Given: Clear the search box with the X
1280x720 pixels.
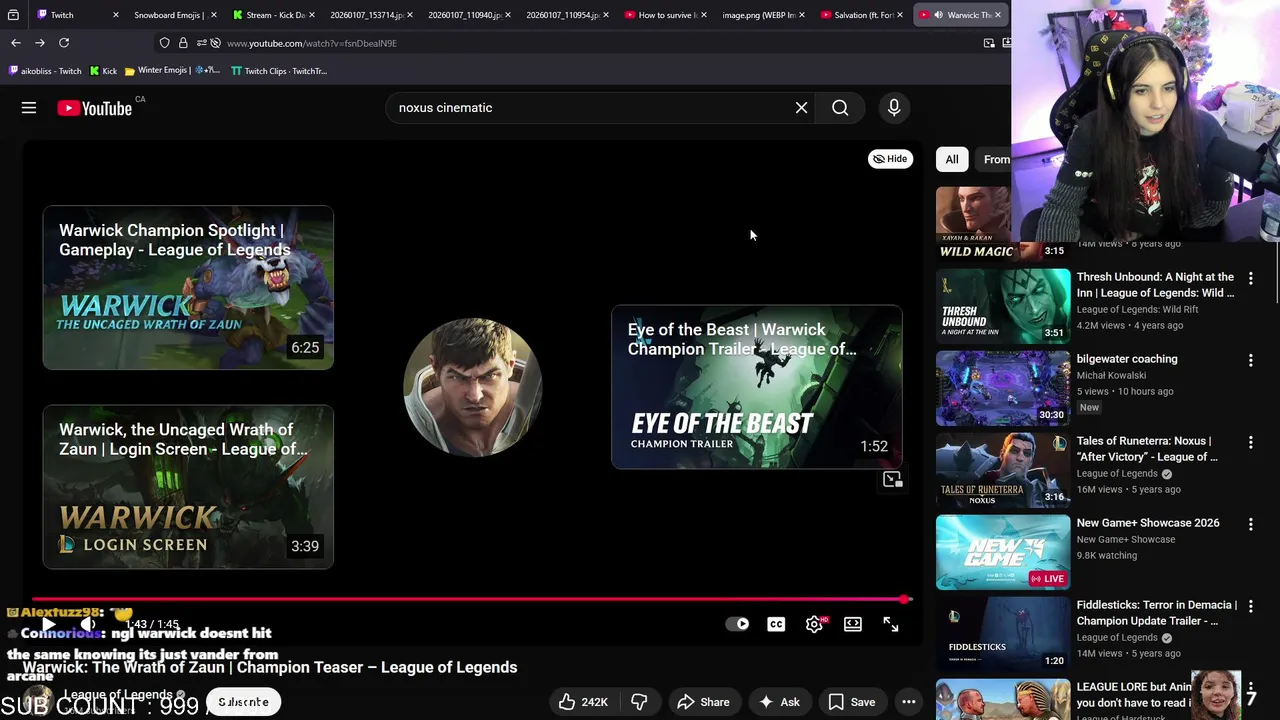Looking at the screenshot, I should point(801,108).
